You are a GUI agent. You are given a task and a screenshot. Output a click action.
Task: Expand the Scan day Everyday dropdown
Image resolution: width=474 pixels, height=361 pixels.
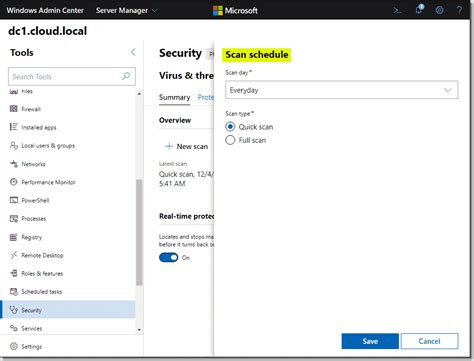pyautogui.click(x=342, y=90)
